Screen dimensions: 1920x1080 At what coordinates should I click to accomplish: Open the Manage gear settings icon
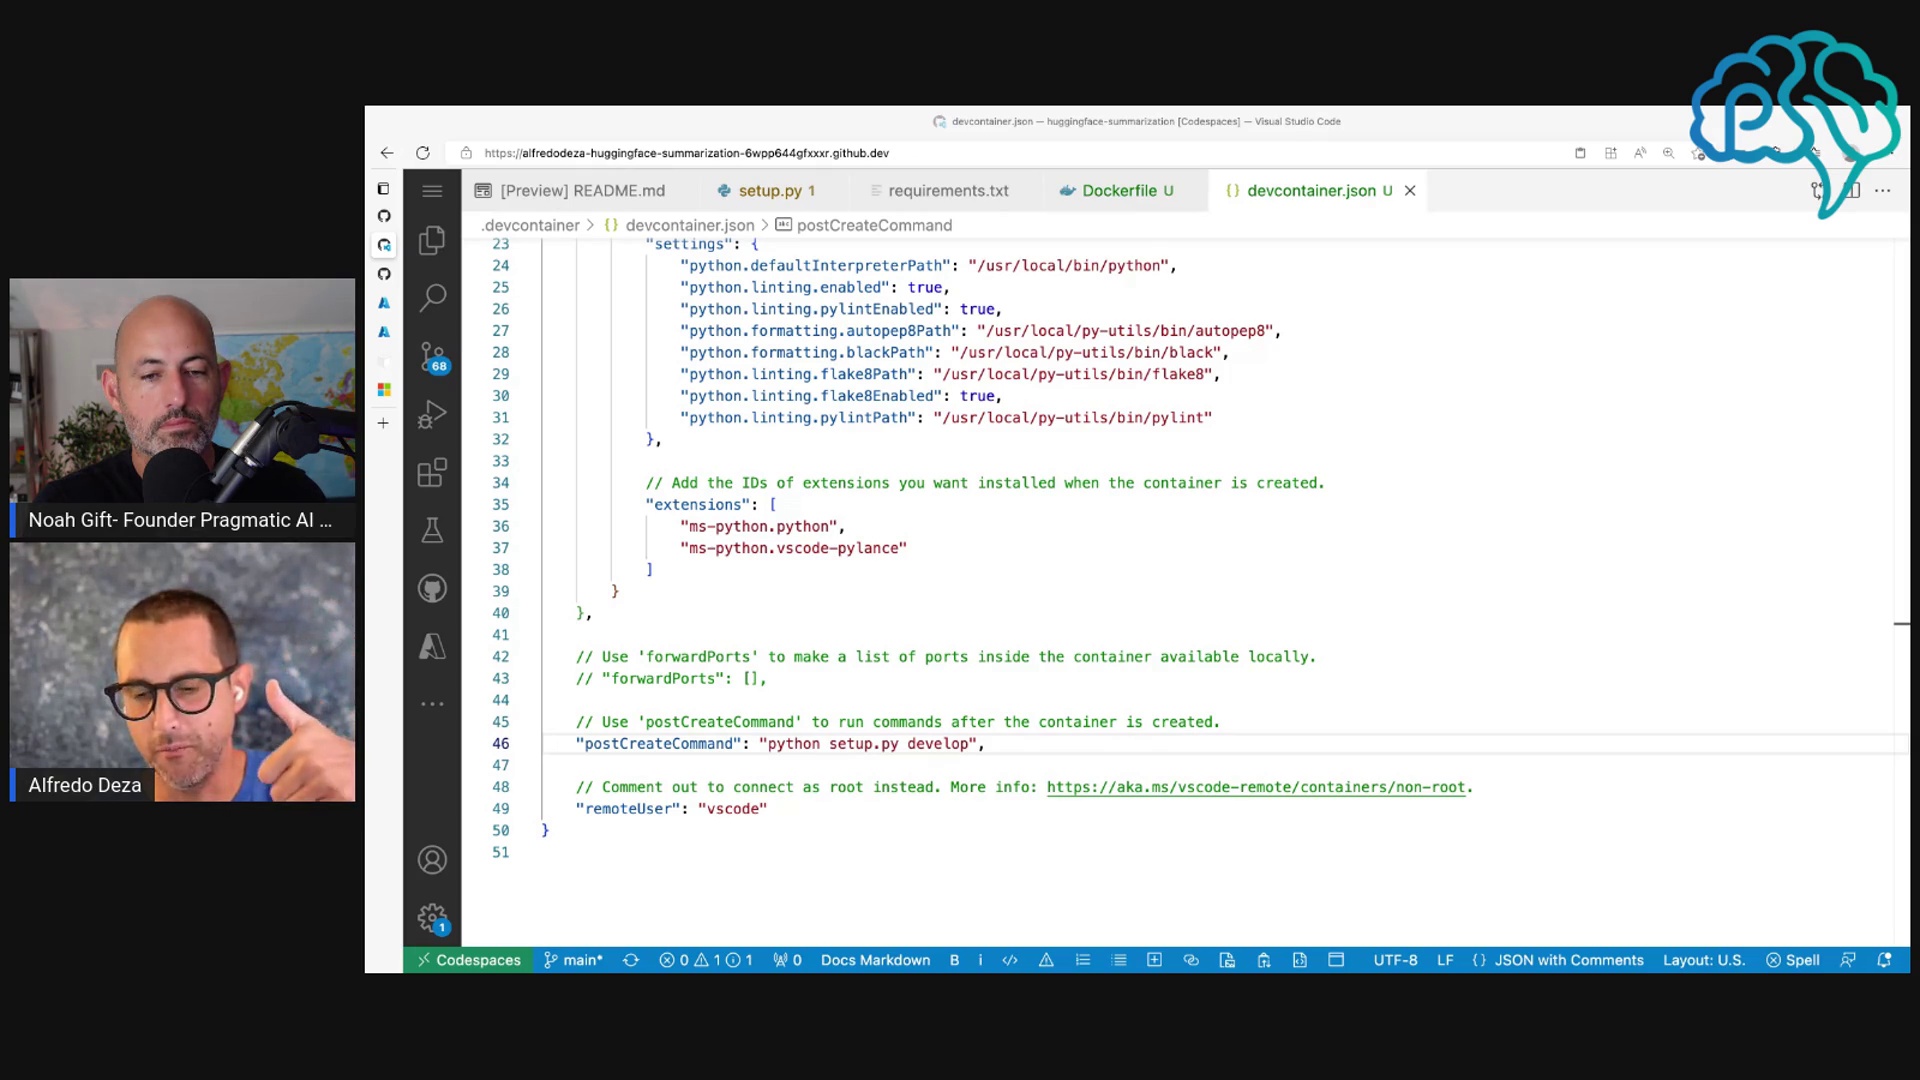coord(433,918)
